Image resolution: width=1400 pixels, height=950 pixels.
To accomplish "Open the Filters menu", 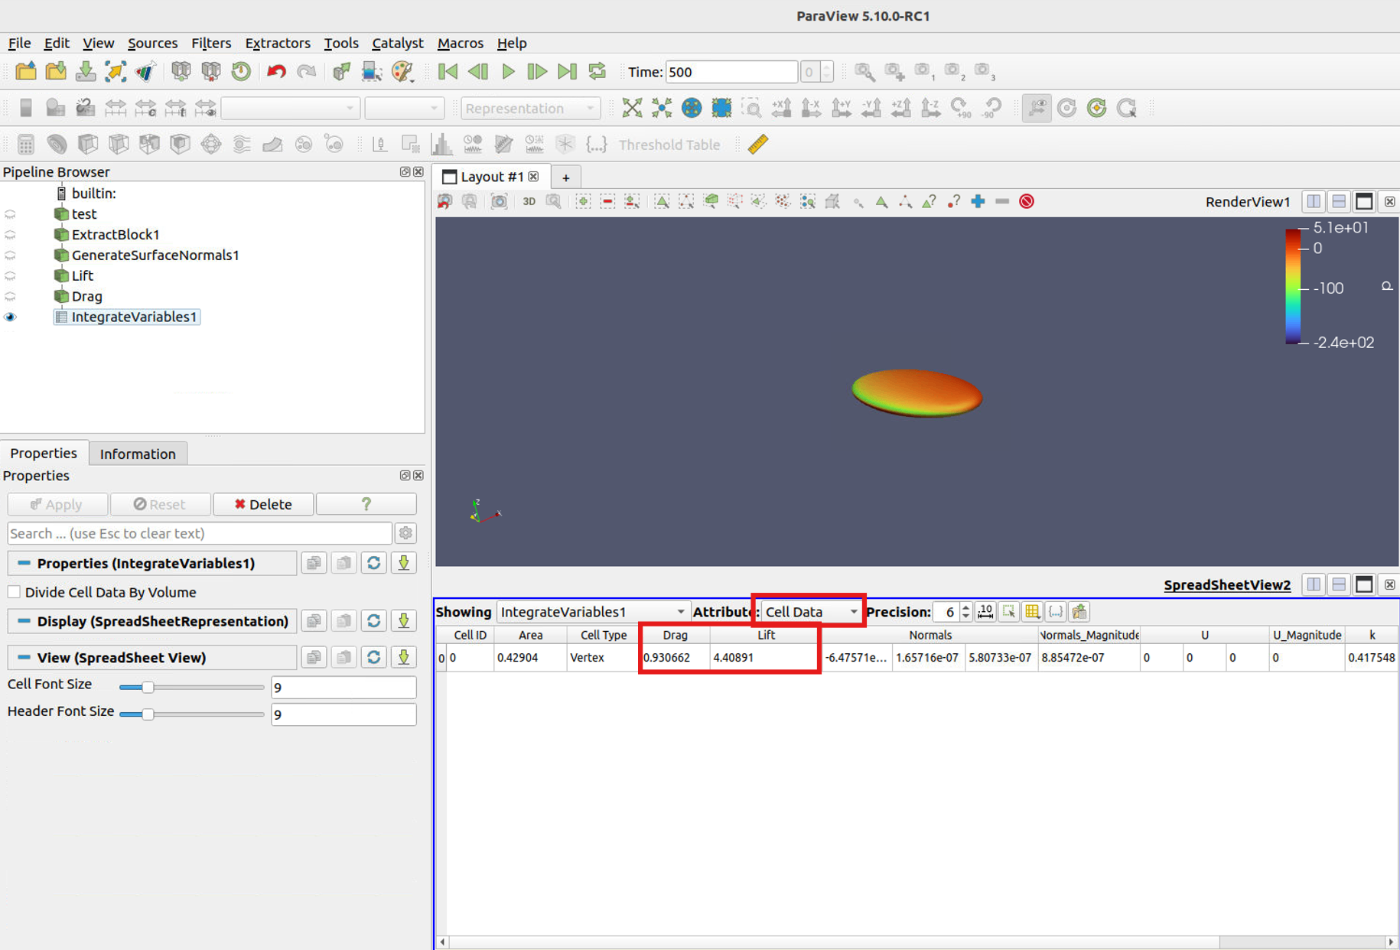I will click(211, 43).
